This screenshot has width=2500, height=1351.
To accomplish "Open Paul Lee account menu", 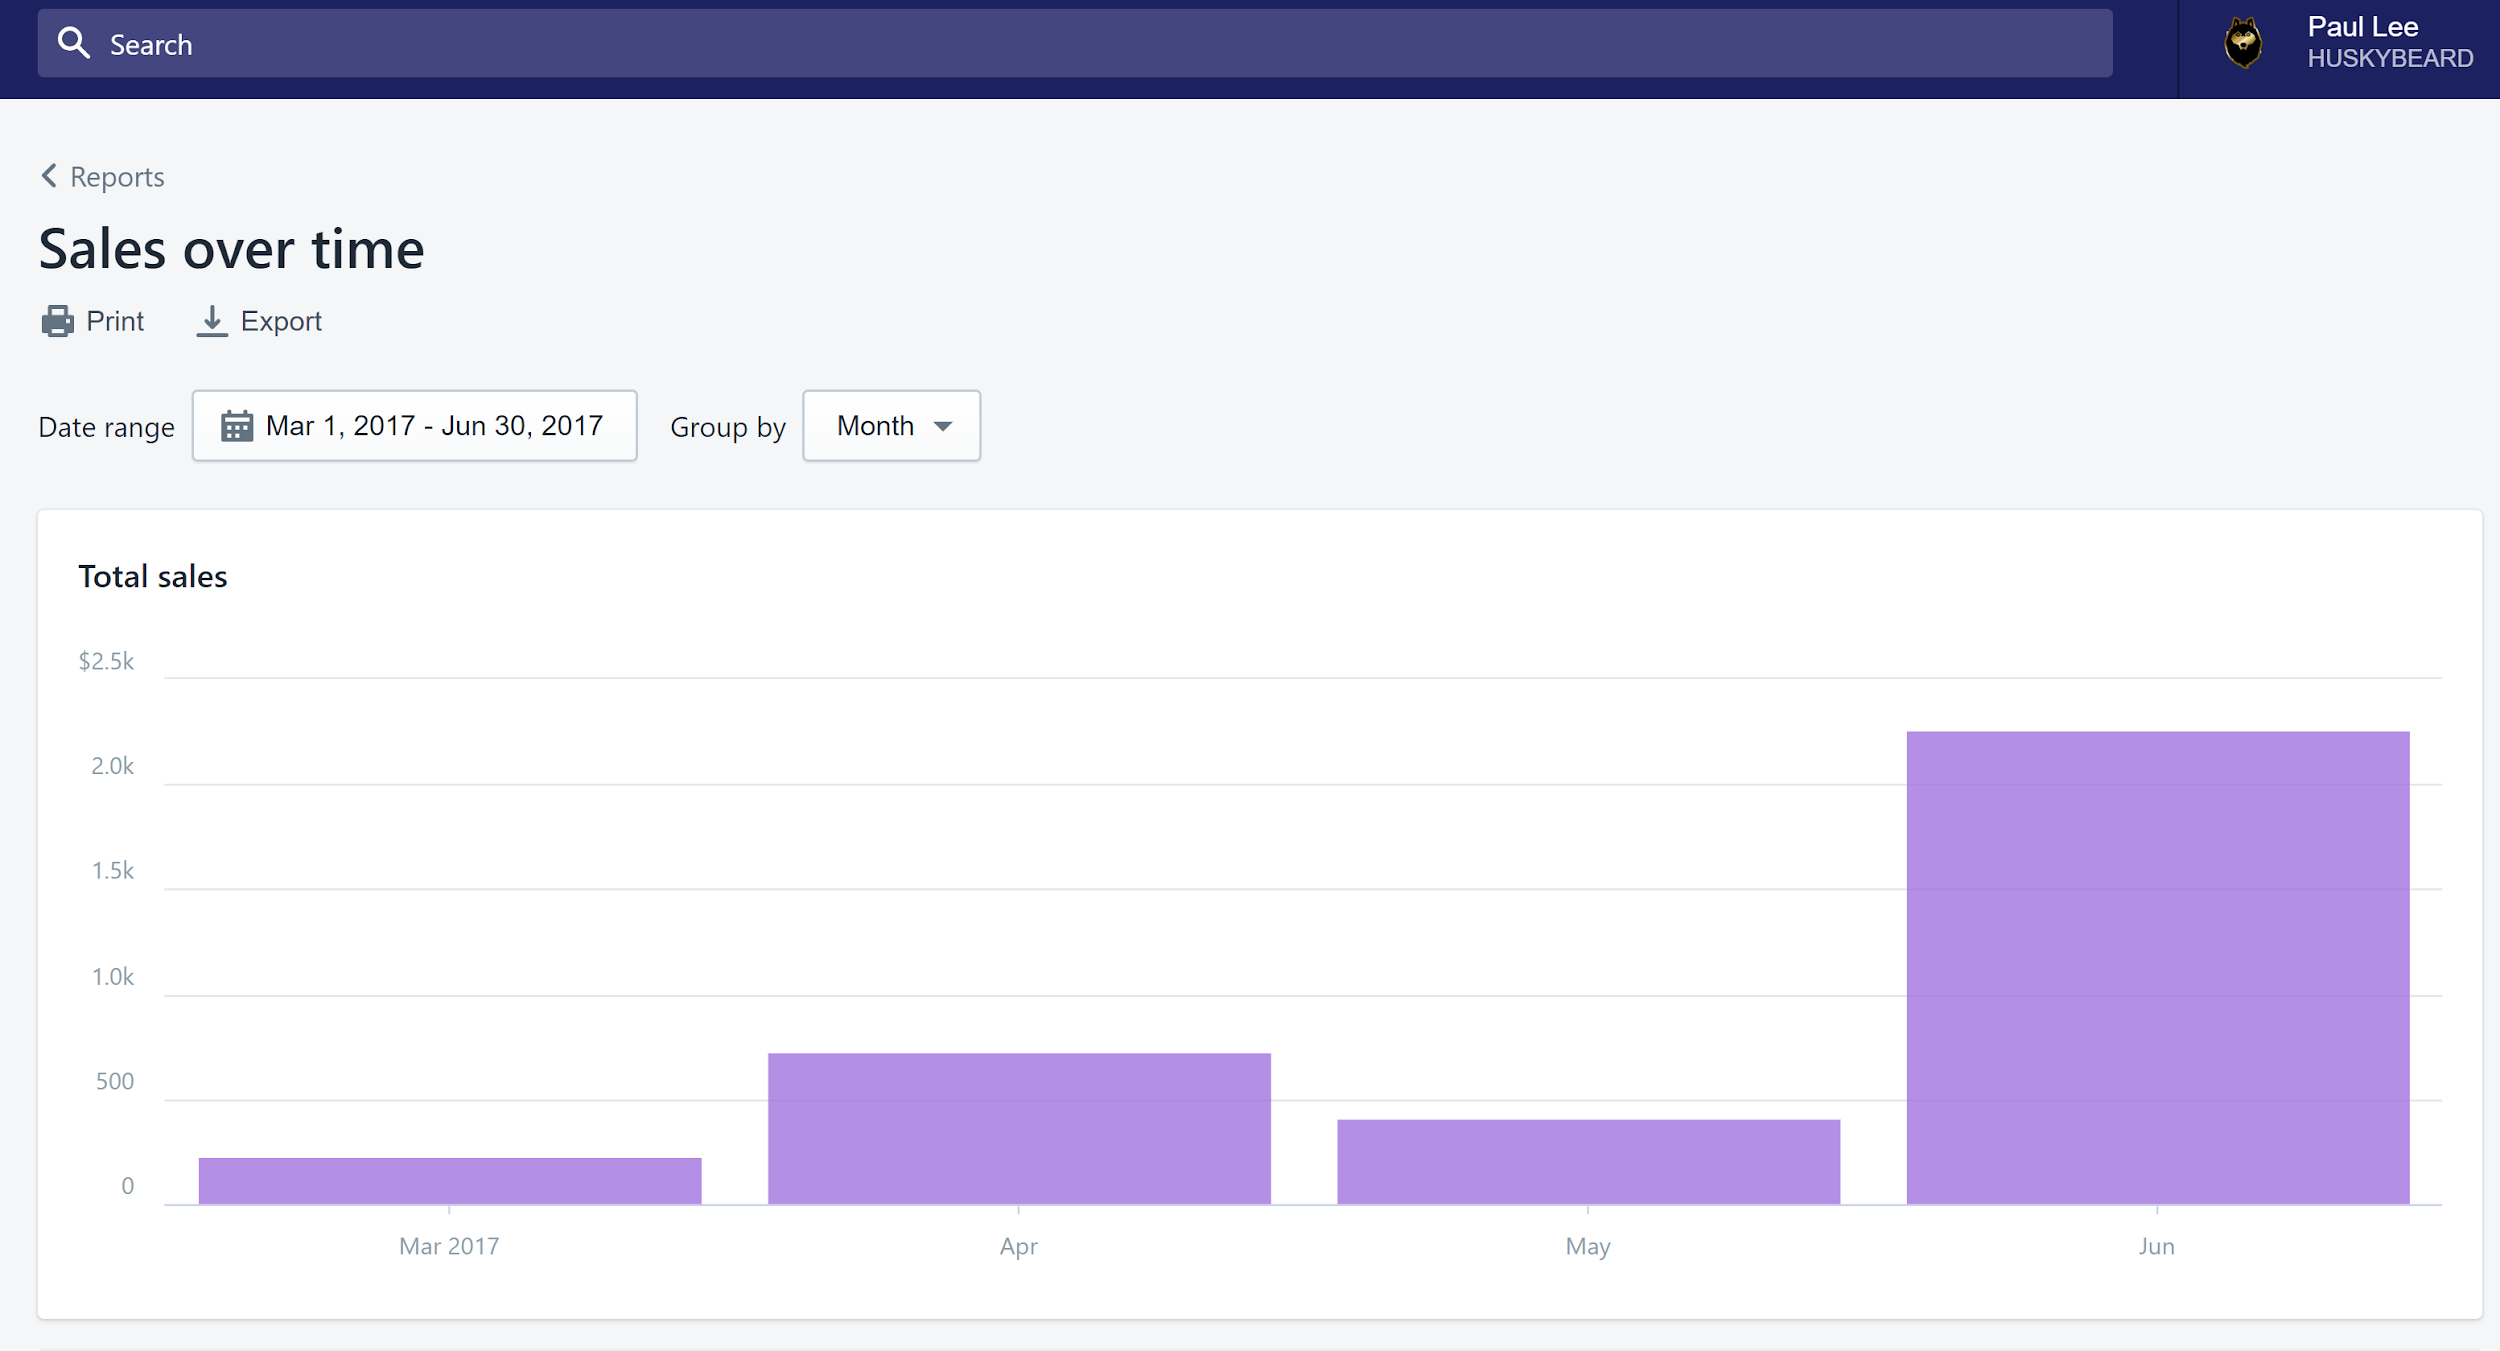I will 2361,27.
